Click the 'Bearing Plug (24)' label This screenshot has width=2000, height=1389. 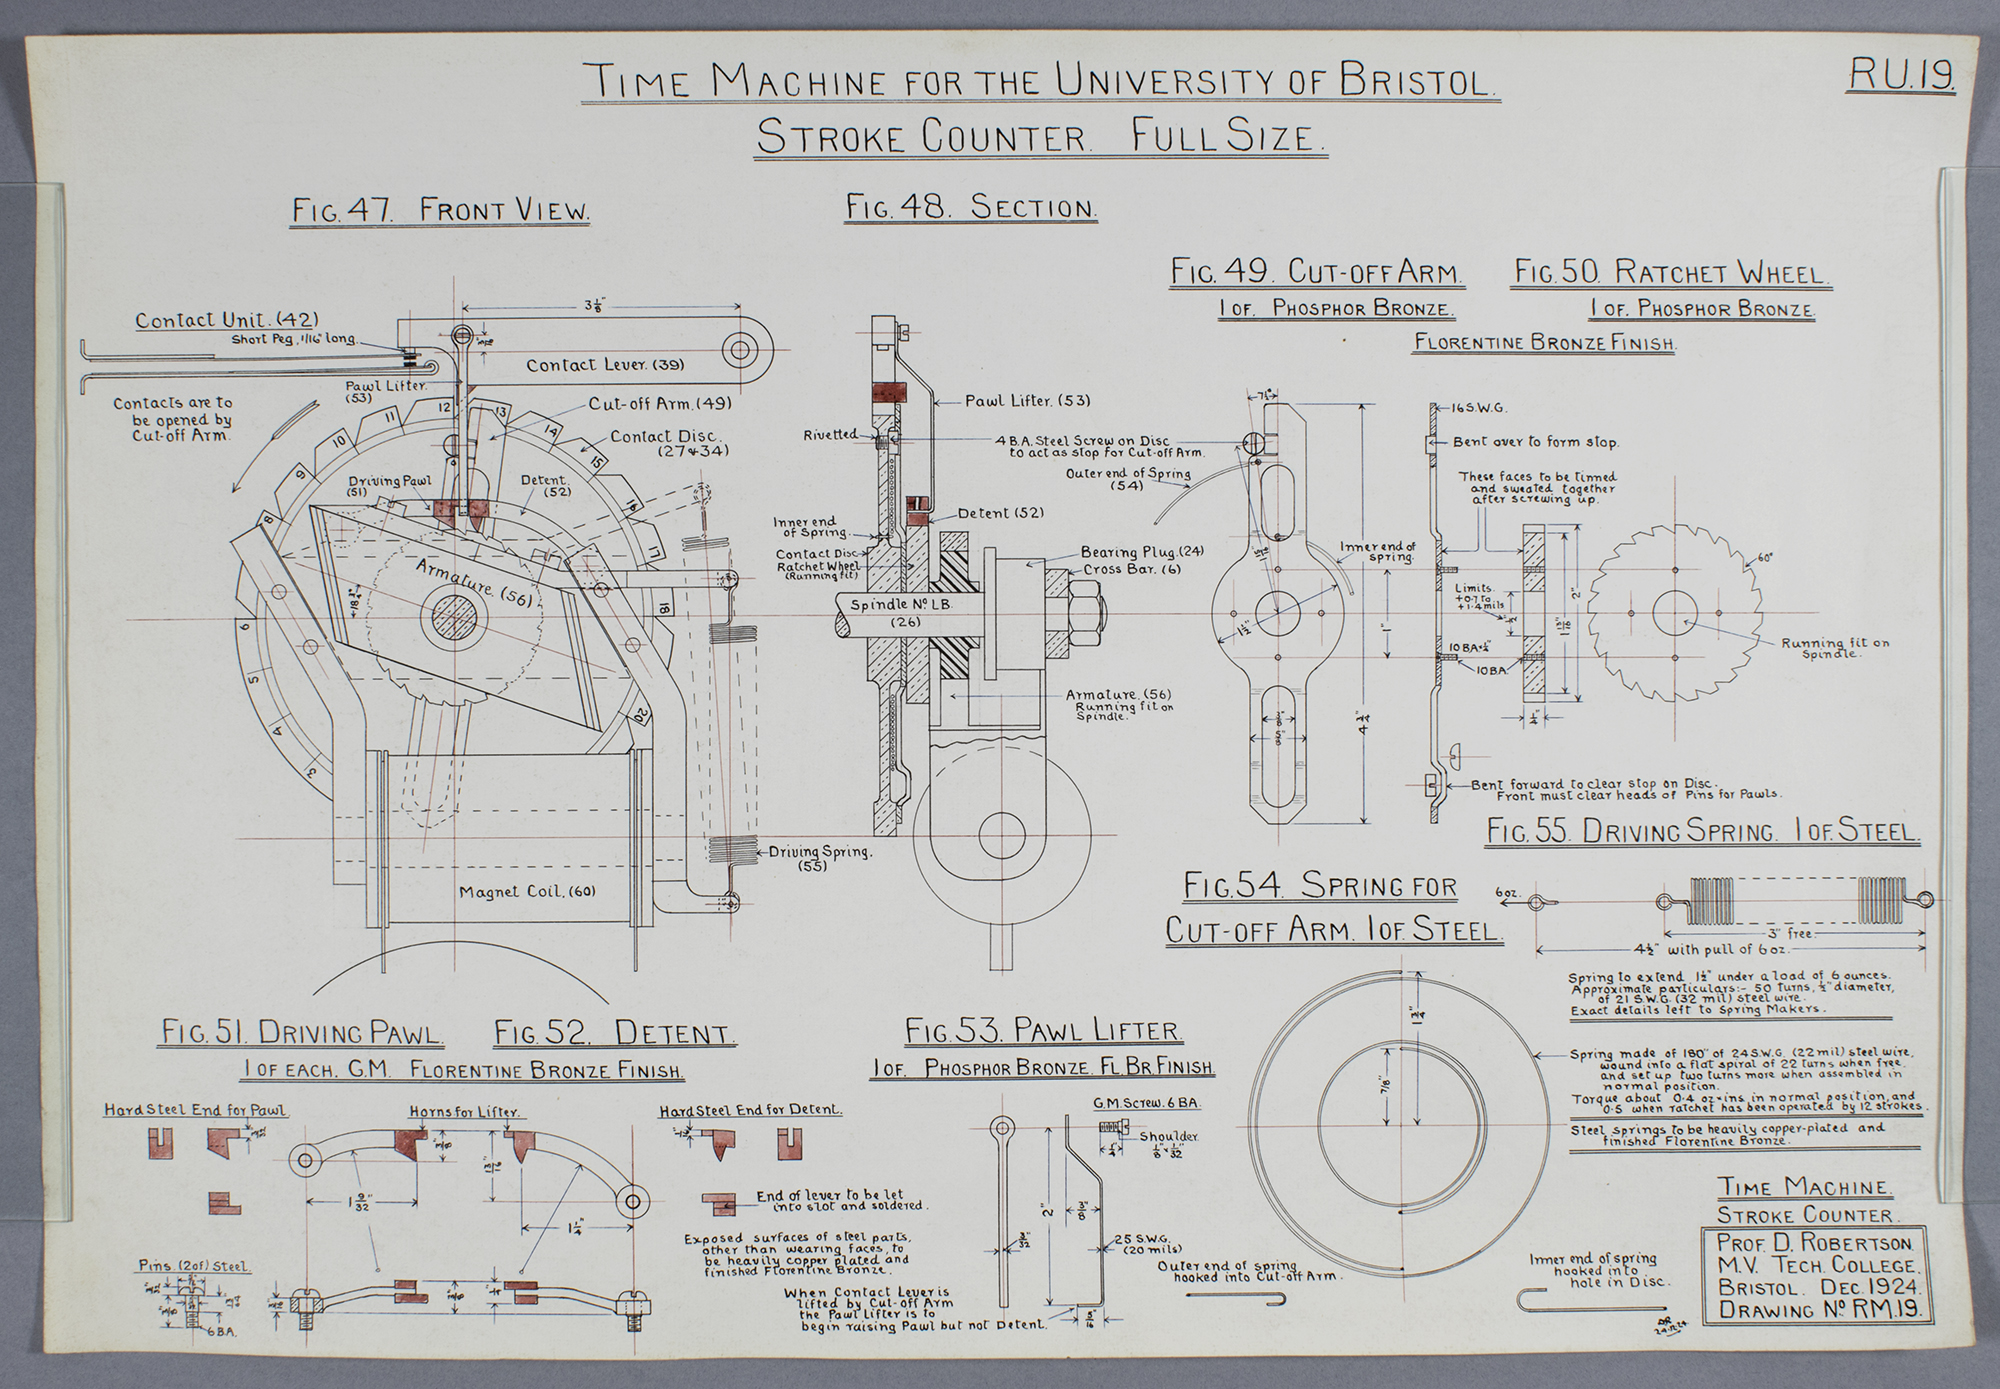click(x=1143, y=552)
